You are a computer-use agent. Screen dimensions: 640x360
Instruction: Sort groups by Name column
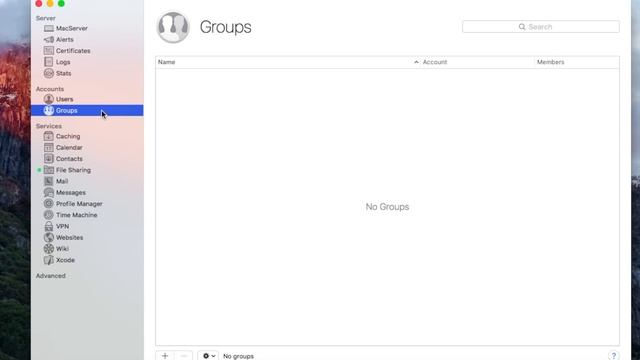(288, 62)
